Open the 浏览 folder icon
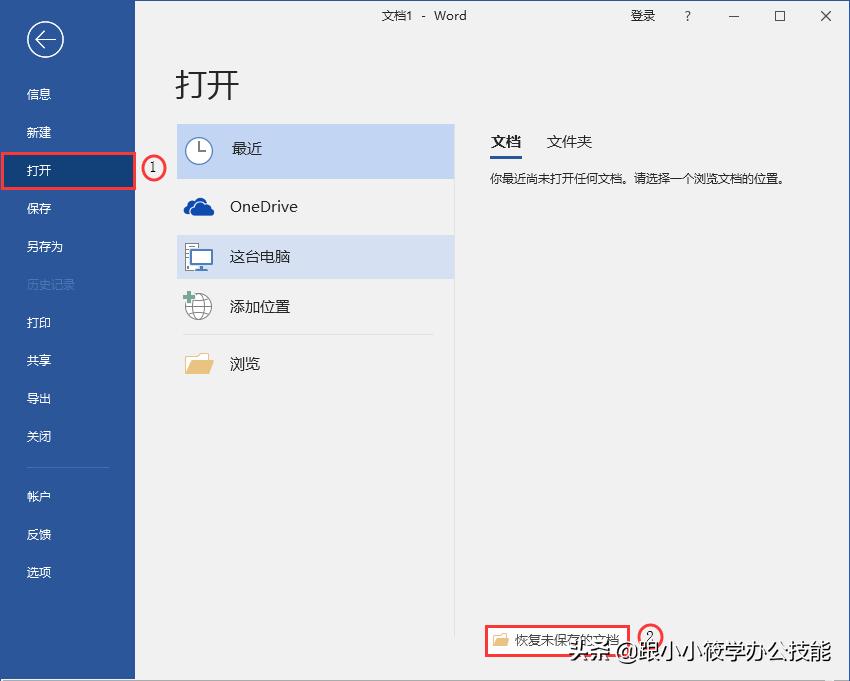 click(199, 362)
